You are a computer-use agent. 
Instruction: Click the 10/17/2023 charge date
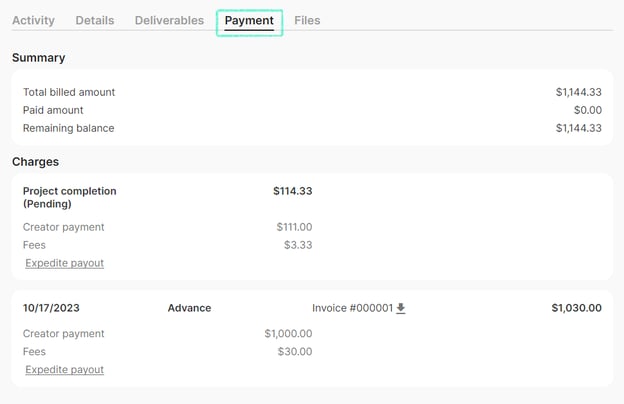click(50, 308)
